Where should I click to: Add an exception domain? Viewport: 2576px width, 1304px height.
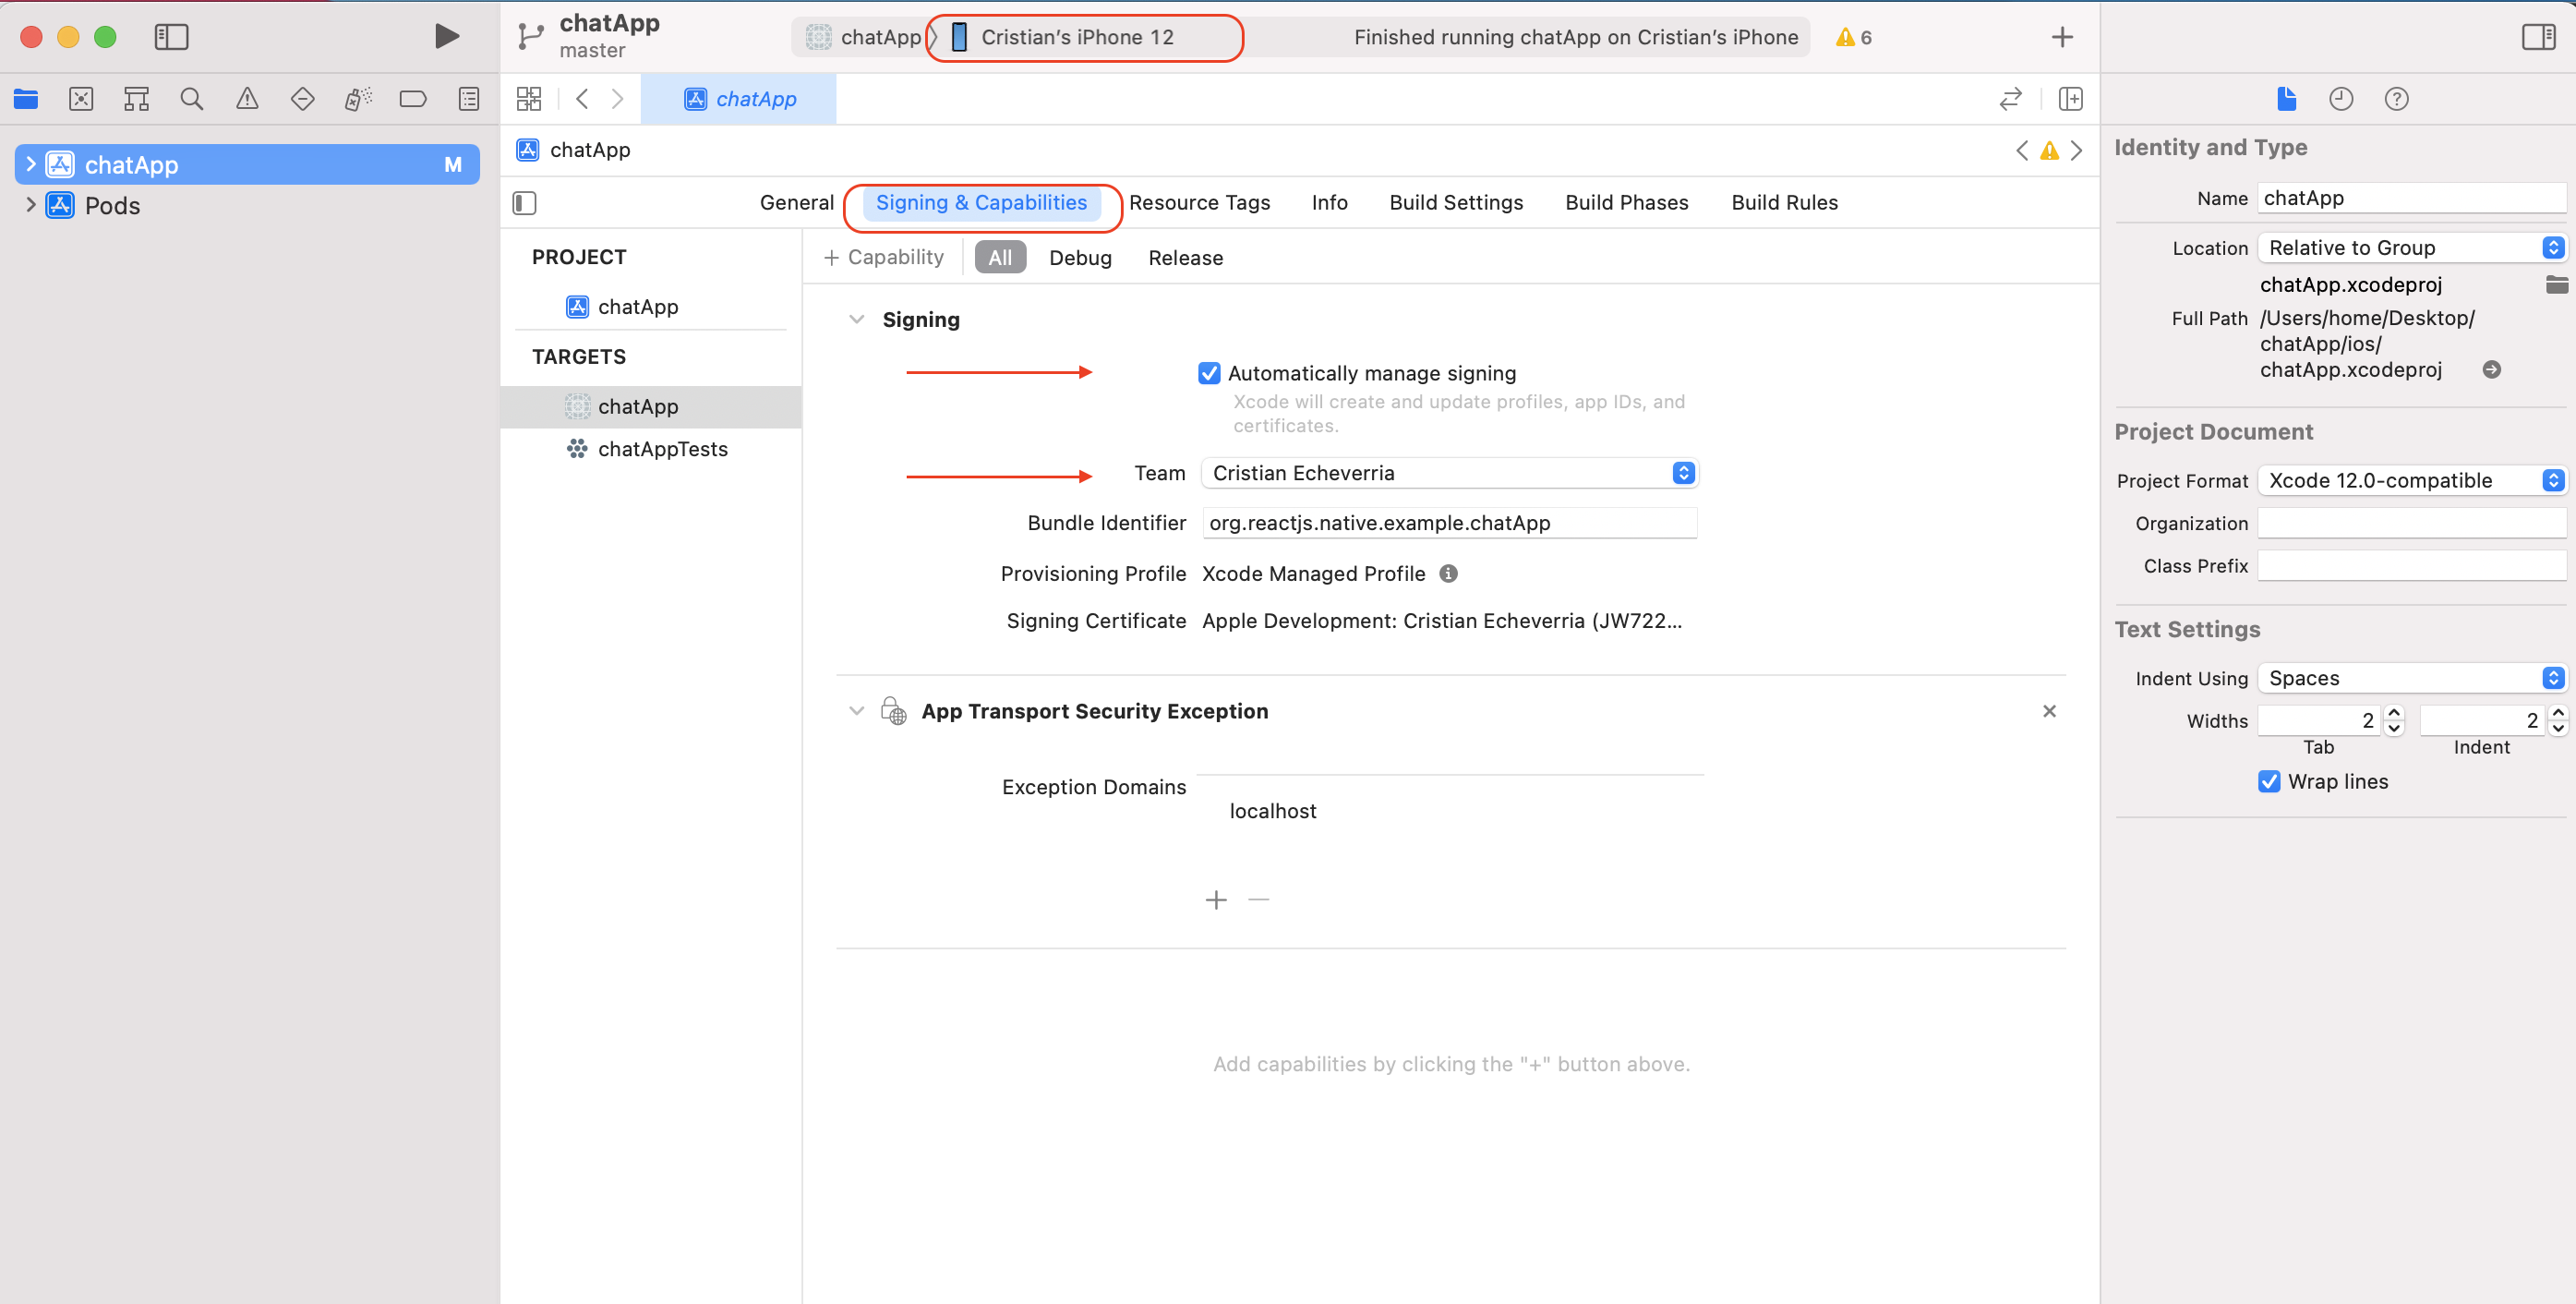pyautogui.click(x=1215, y=899)
